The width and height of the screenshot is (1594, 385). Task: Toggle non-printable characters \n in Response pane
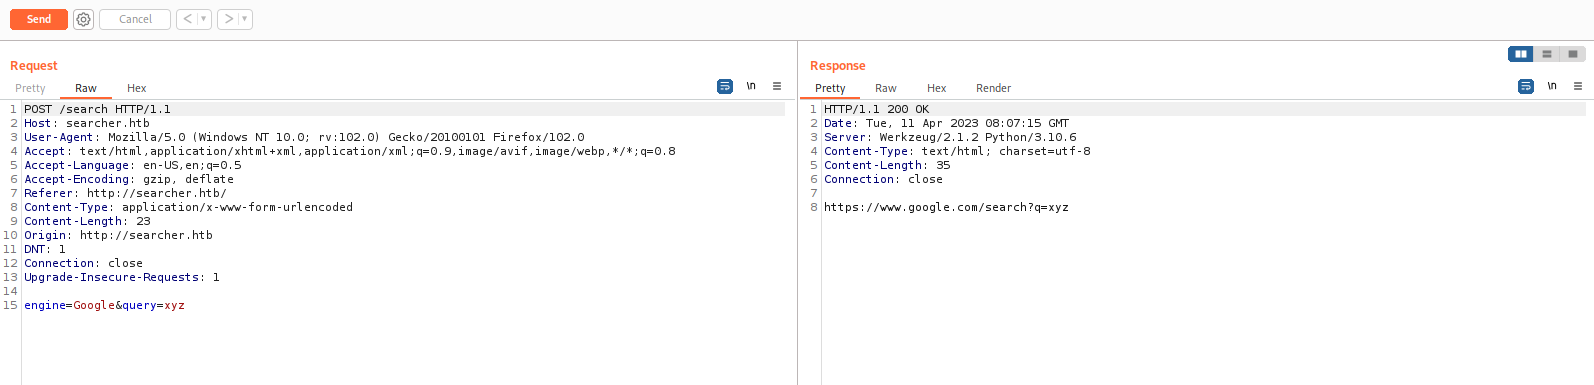1552,86
